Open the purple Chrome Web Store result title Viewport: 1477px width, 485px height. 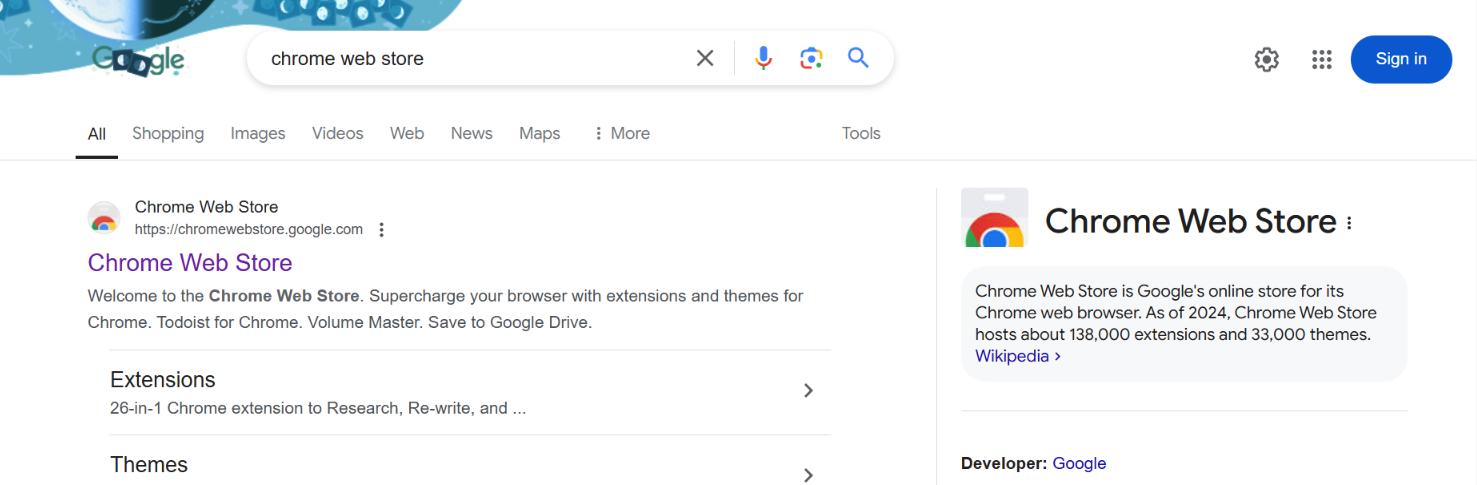(190, 263)
